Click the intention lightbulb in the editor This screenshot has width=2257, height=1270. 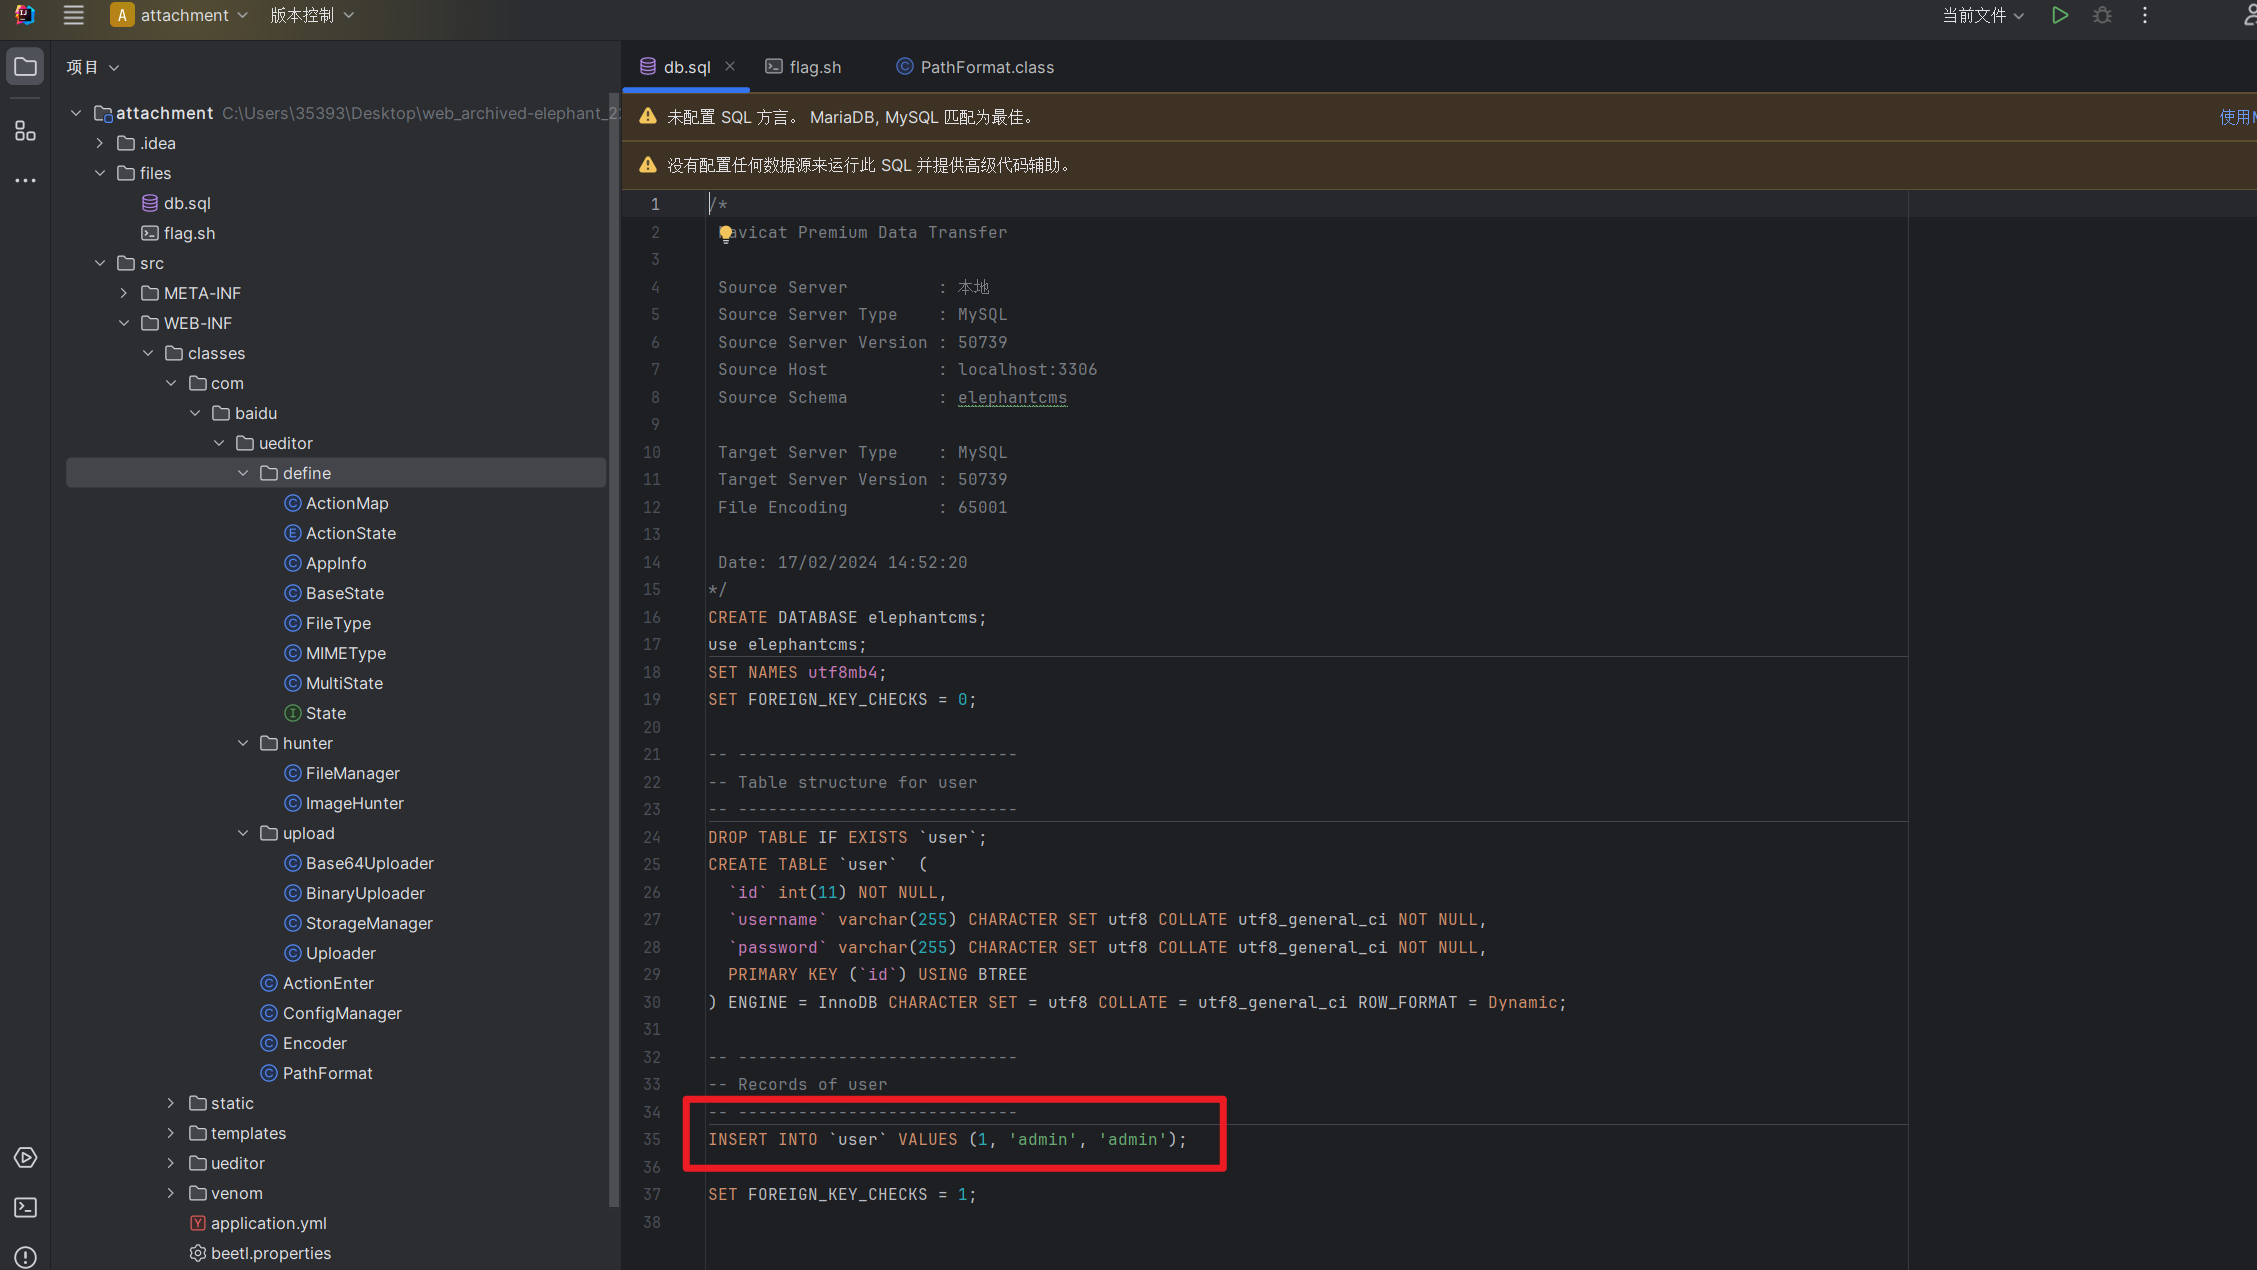click(x=725, y=234)
